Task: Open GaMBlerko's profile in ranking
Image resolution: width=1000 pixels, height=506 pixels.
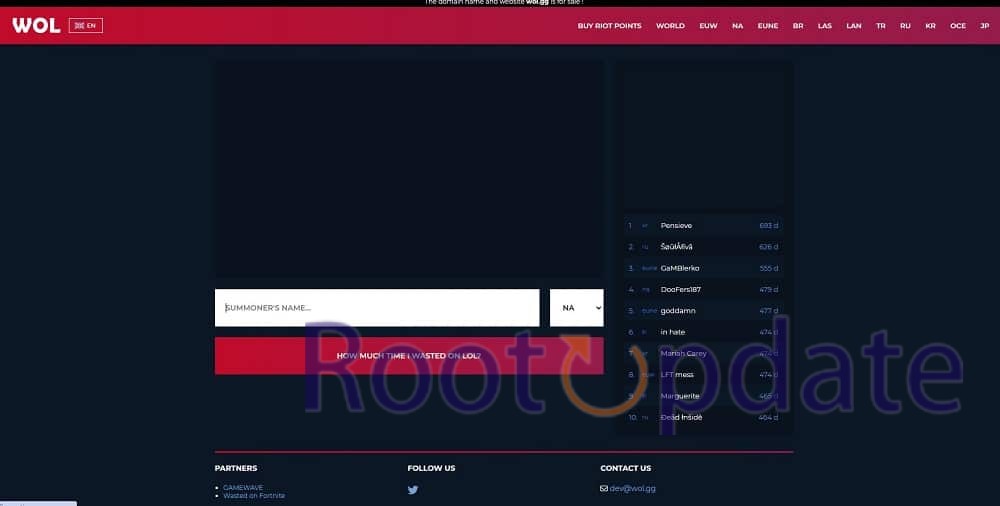Action: click(x=680, y=268)
